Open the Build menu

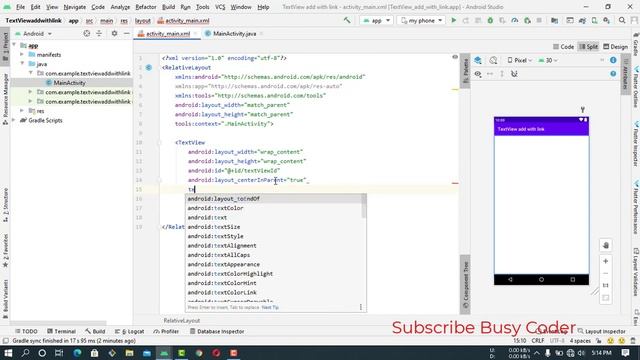click(x=168, y=7)
